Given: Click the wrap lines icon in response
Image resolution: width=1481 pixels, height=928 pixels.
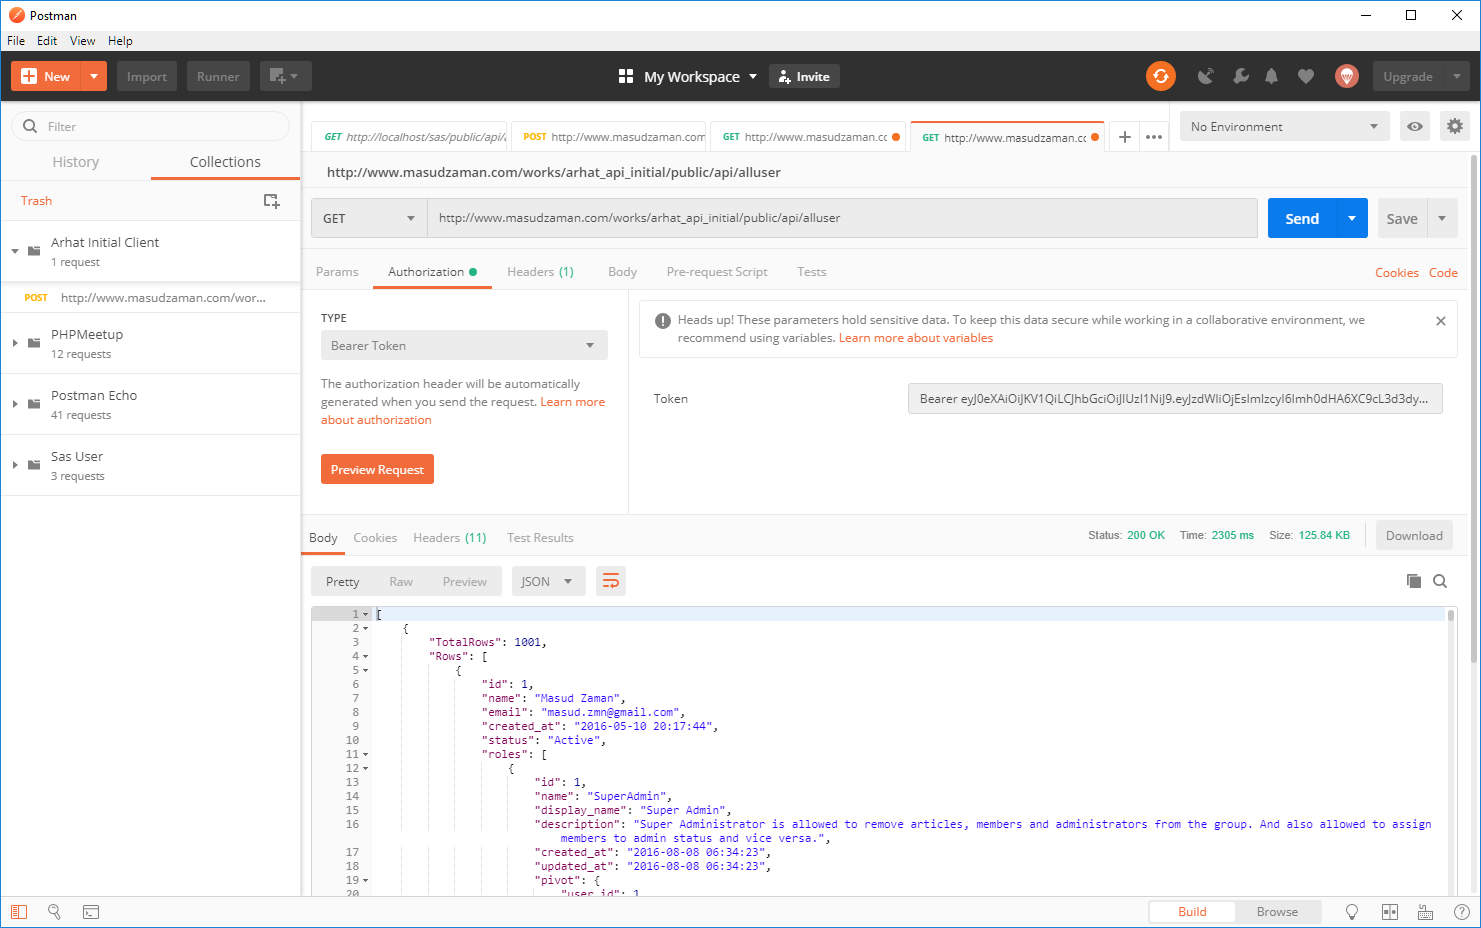Looking at the screenshot, I should tap(610, 581).
